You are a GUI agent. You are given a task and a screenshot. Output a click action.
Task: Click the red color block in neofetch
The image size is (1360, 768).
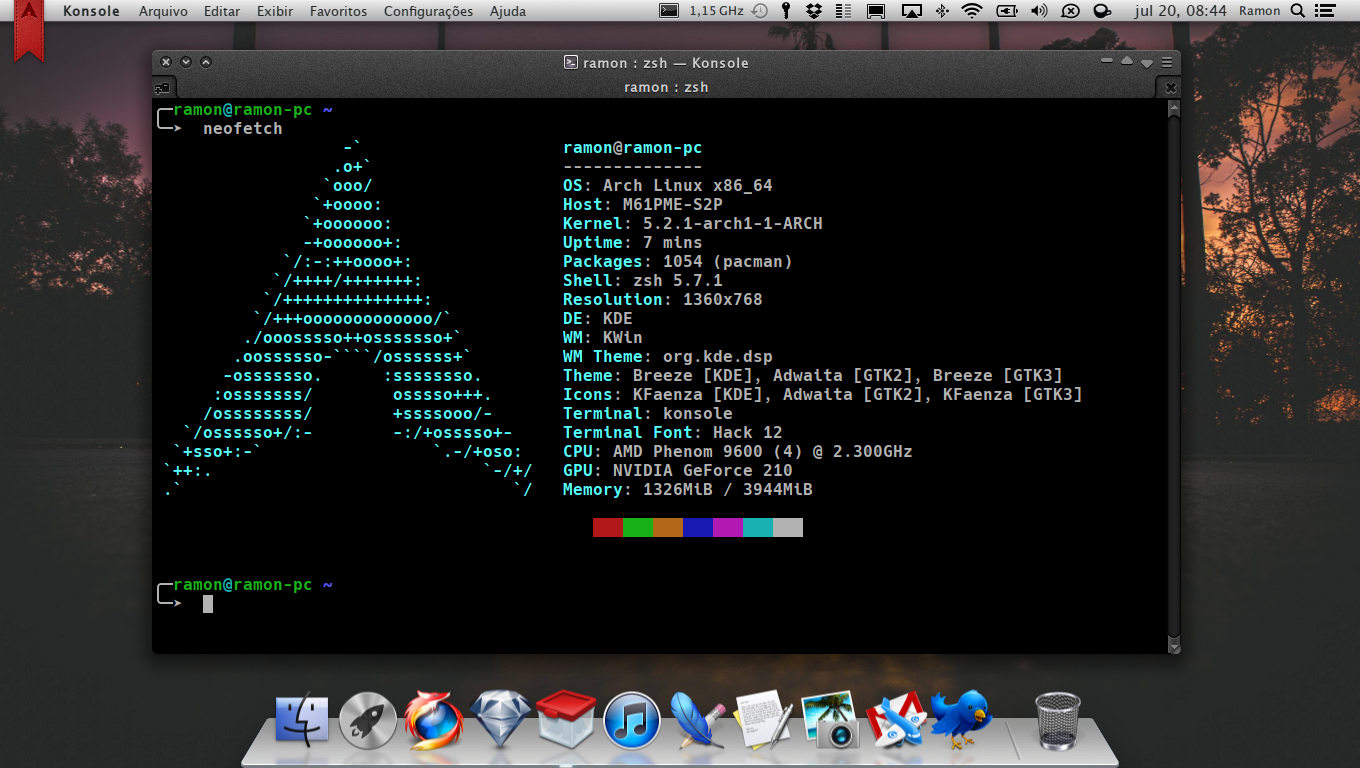[608, 527]
